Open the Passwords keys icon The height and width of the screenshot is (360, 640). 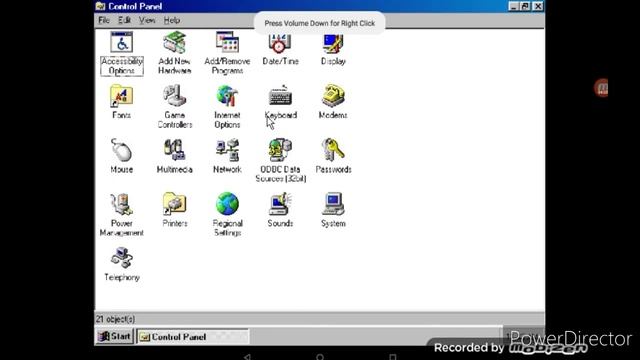coord(333,149)
